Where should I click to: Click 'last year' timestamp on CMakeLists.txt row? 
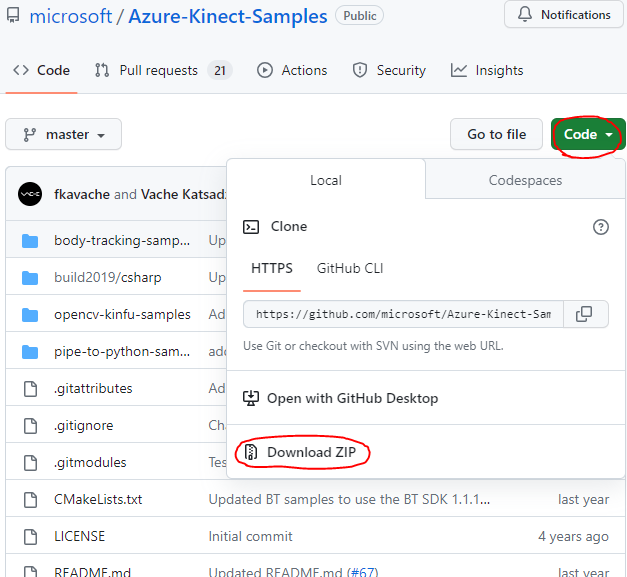point(583,499)
